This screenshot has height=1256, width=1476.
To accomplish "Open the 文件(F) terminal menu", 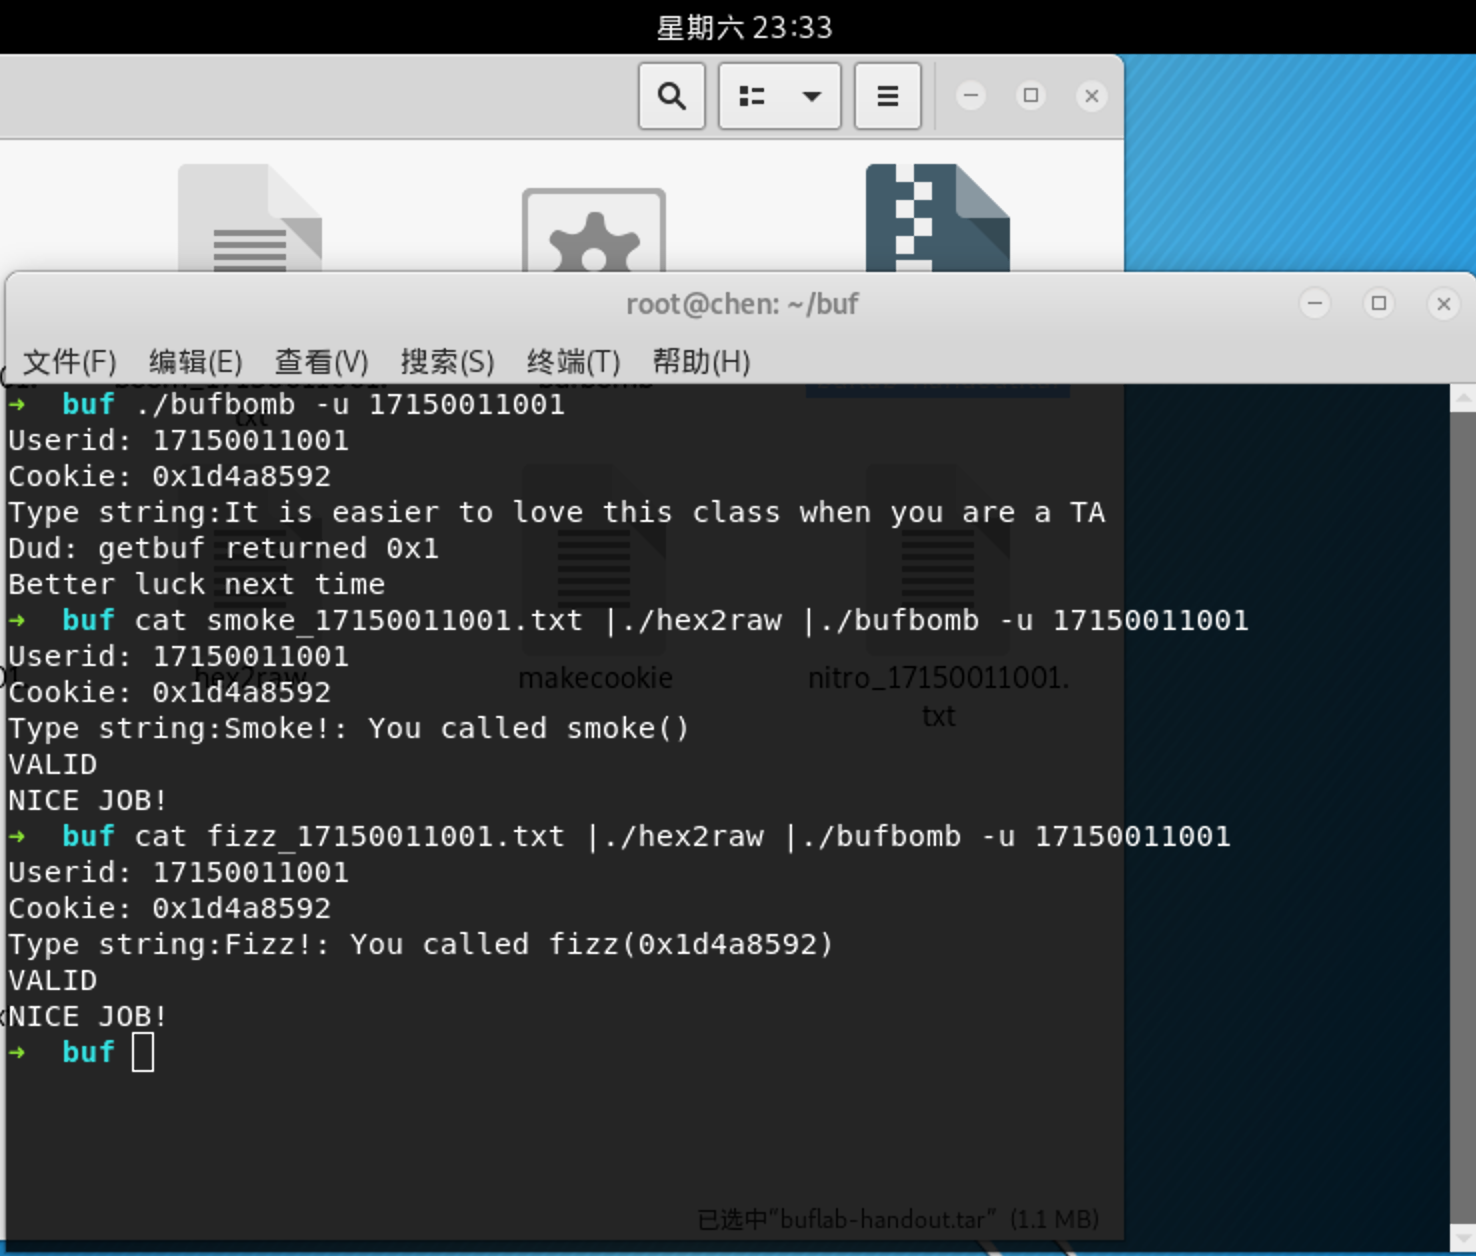I will coord(69,361).
